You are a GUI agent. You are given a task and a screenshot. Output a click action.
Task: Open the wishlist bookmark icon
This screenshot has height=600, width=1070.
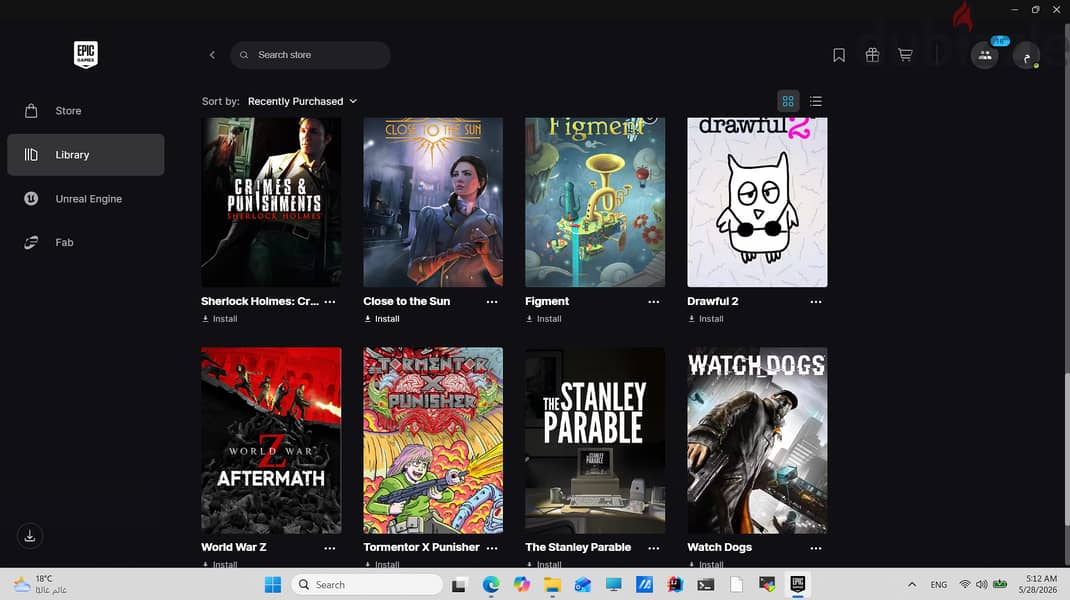(839, 55)
